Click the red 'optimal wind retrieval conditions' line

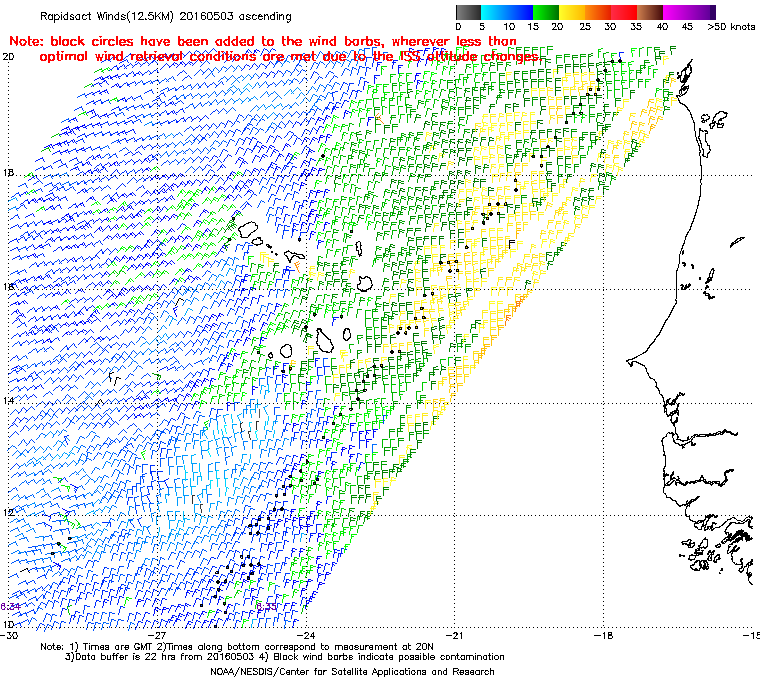point(290,57)
